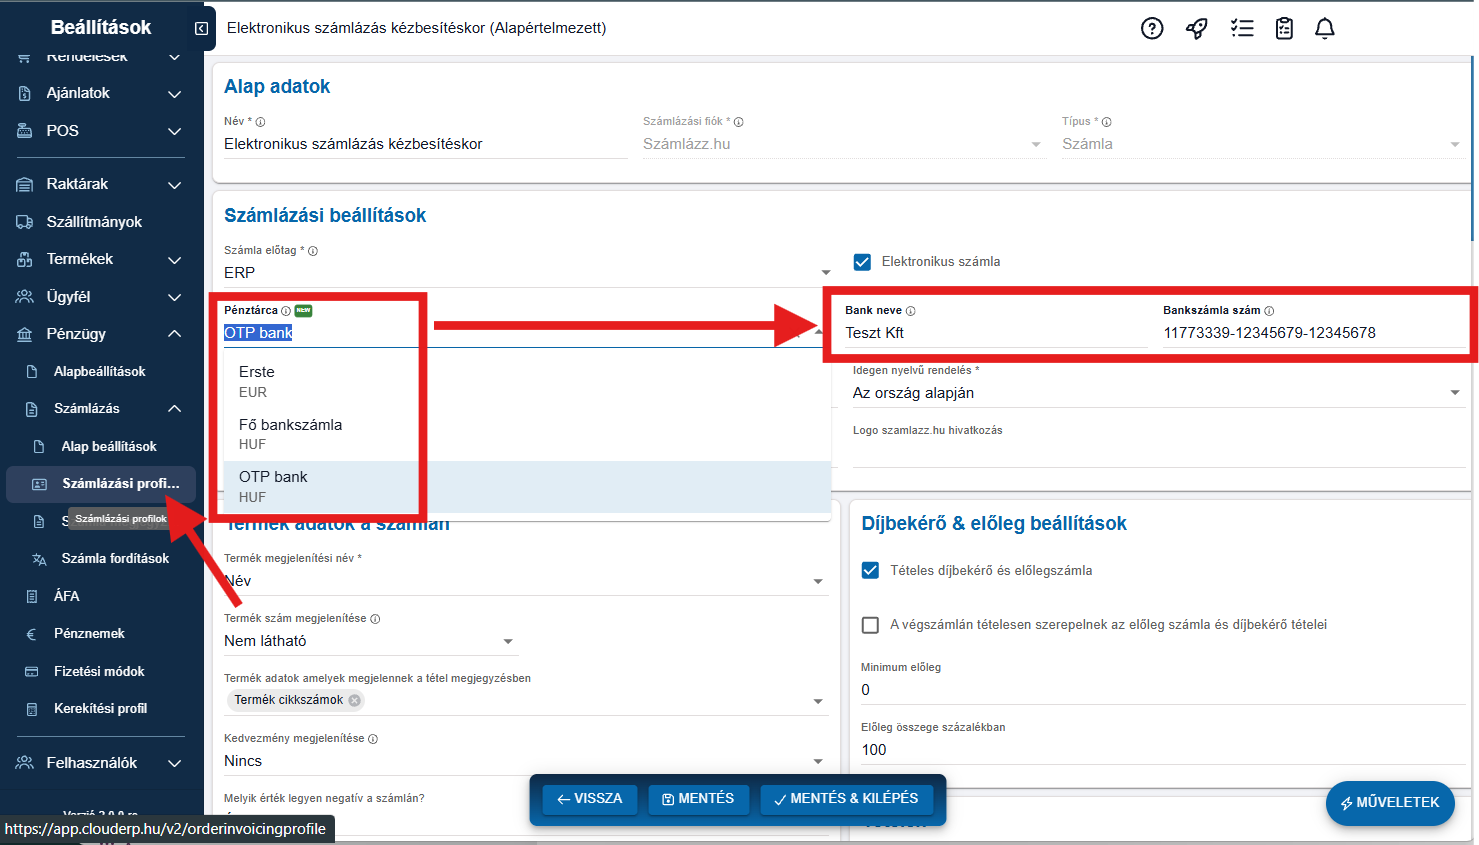1479x845 pixels.
Task: Collapse the sidebar with the toggle icon
Action: click(x=201, y=29)
